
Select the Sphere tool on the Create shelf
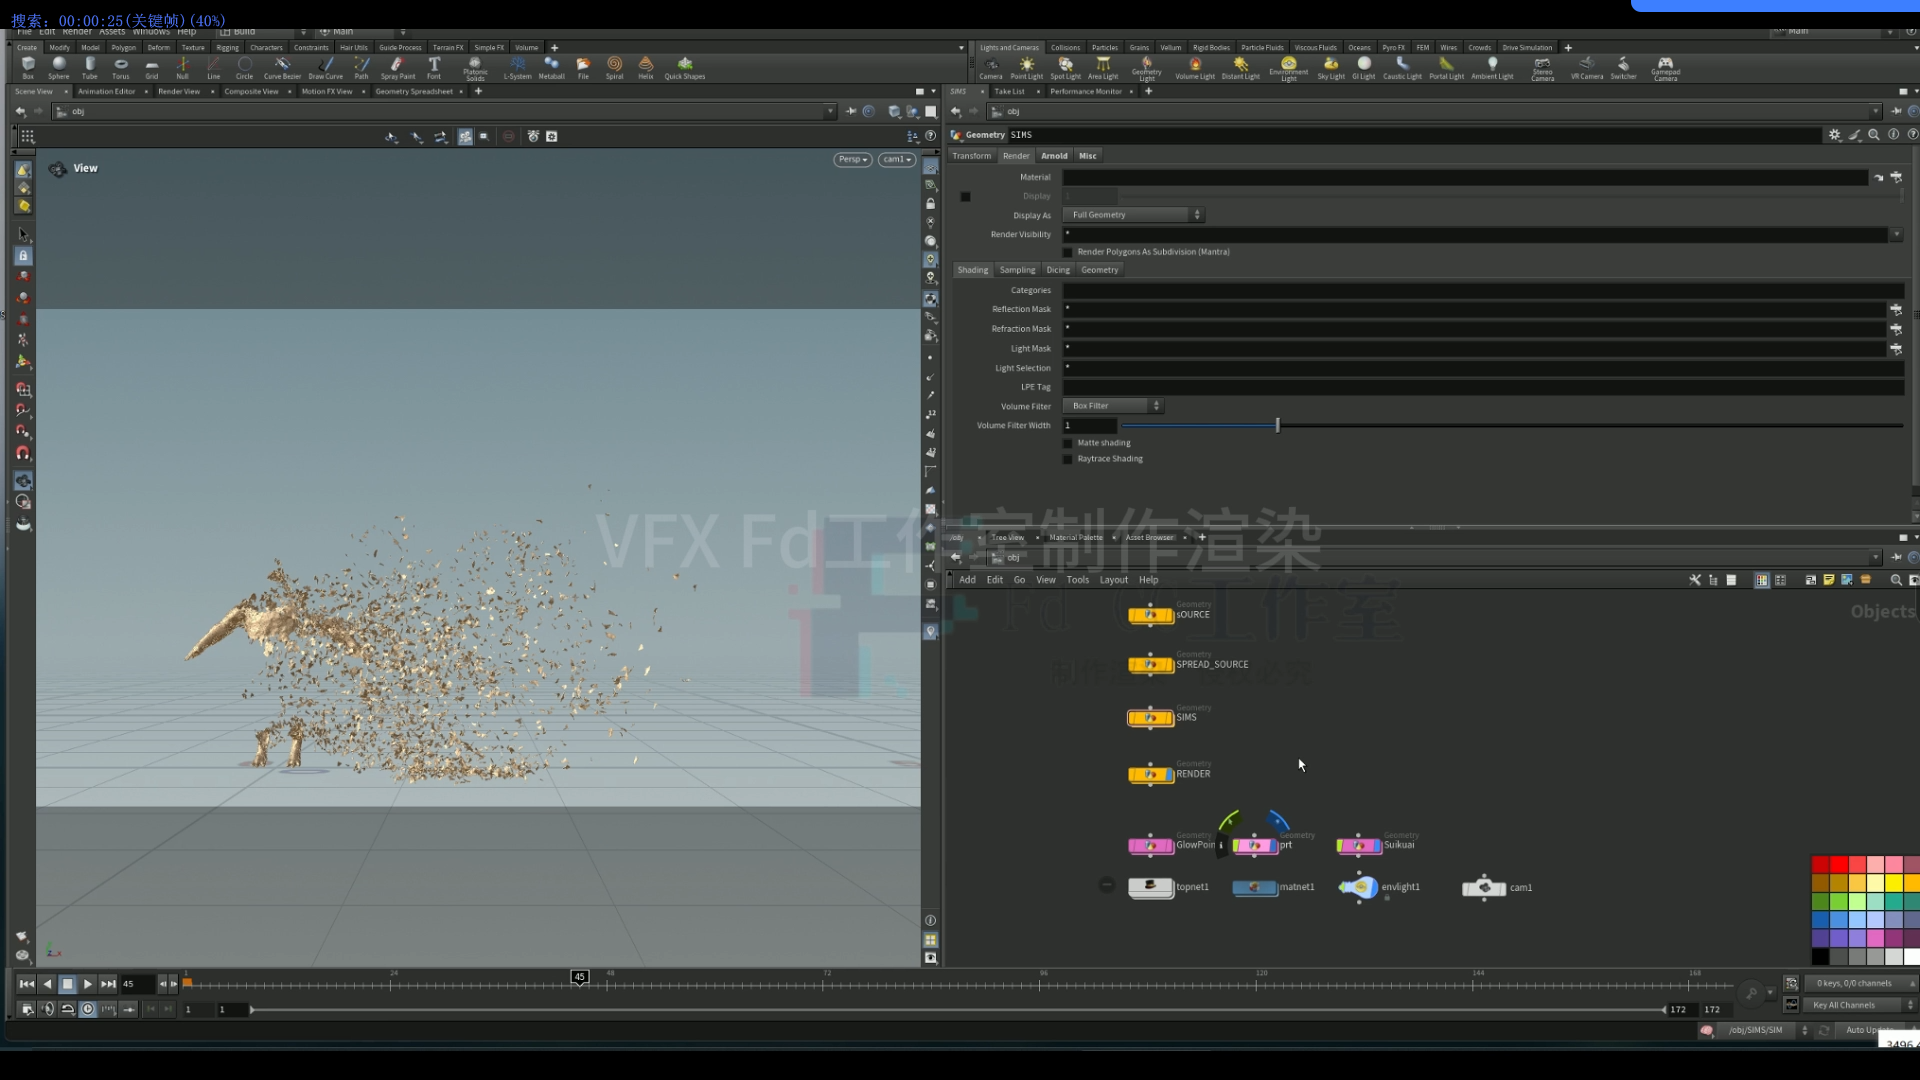(x=58, y=67)
